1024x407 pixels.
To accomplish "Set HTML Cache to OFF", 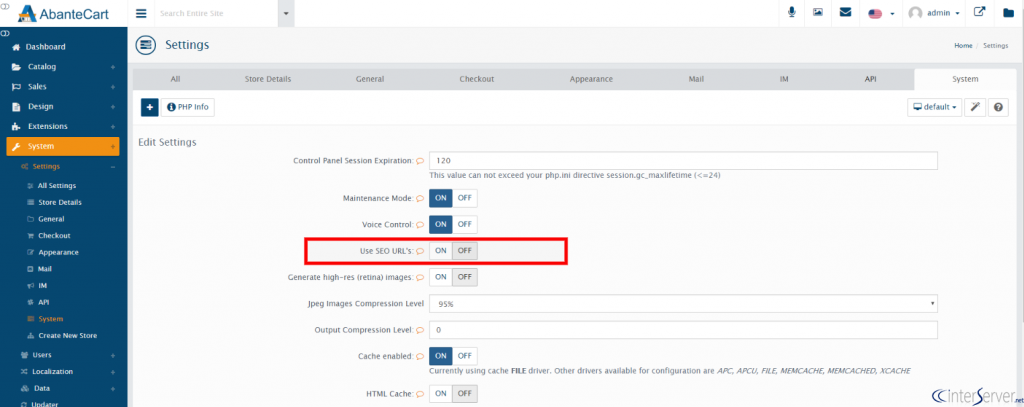I will (x=464, y=394).
